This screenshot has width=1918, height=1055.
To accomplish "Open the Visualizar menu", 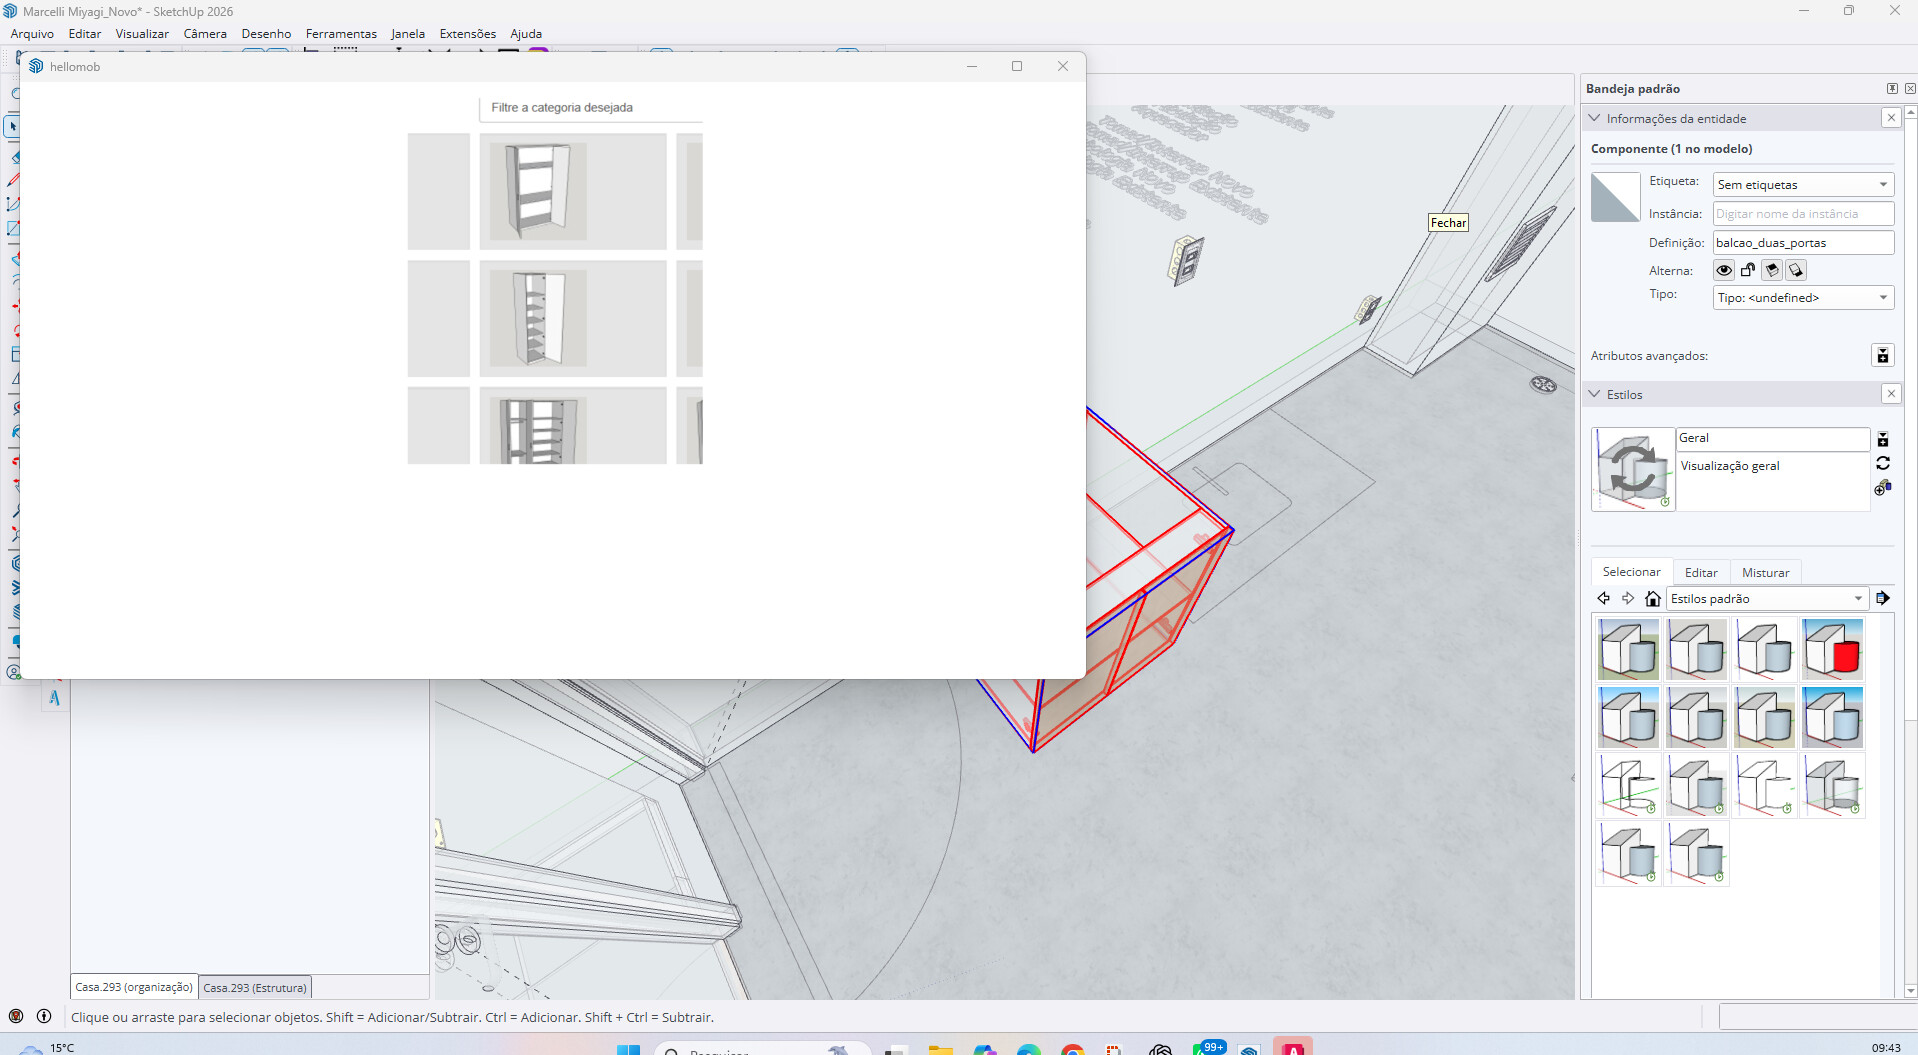I will [x=142, y=34].
